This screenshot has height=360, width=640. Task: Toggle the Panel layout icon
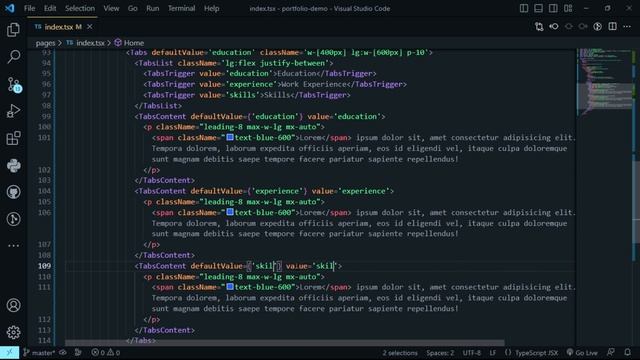(538, 8)
